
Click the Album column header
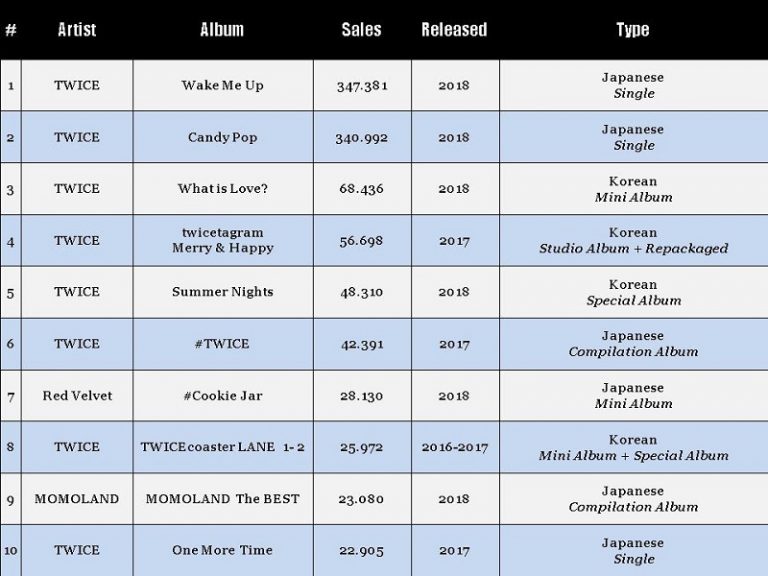click(x=222, y=29)
